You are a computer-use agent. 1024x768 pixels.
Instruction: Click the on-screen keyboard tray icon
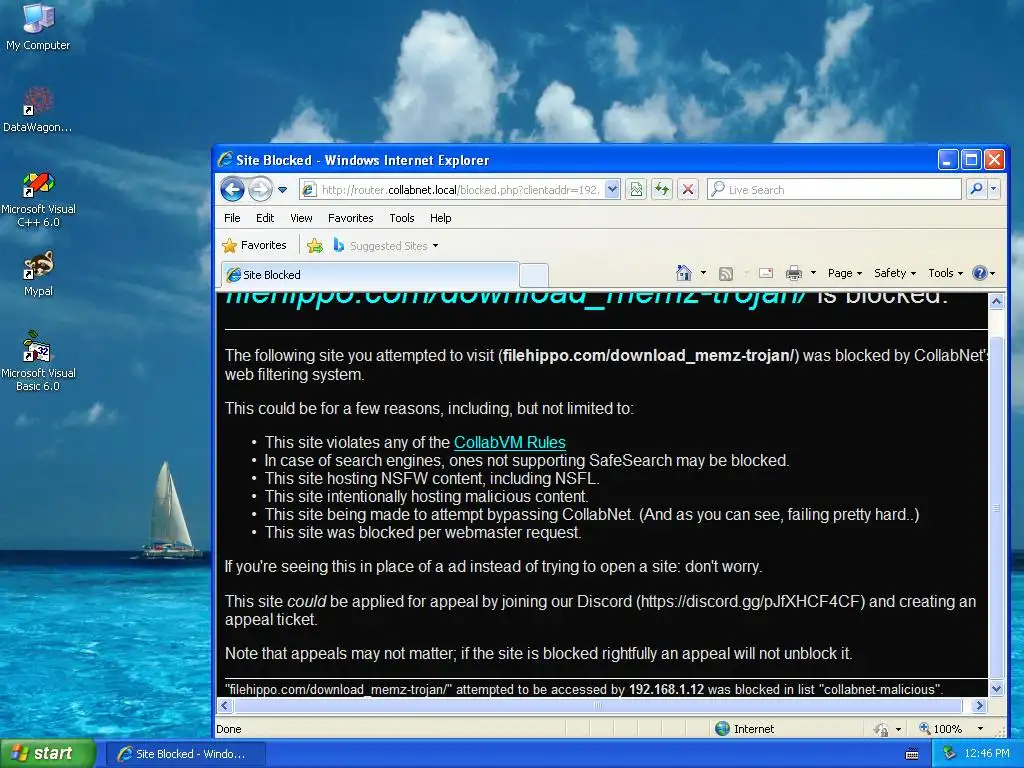912,754
